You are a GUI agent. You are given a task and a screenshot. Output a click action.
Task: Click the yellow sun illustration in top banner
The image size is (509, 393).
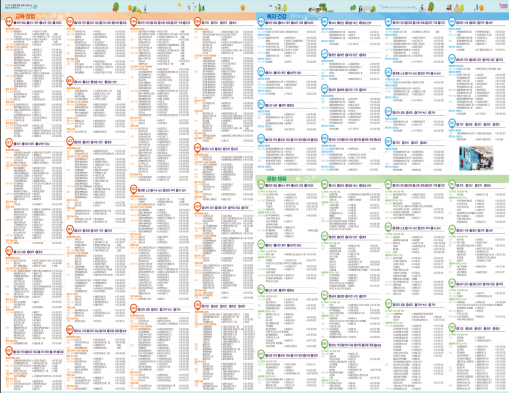(x=179, y=5)
